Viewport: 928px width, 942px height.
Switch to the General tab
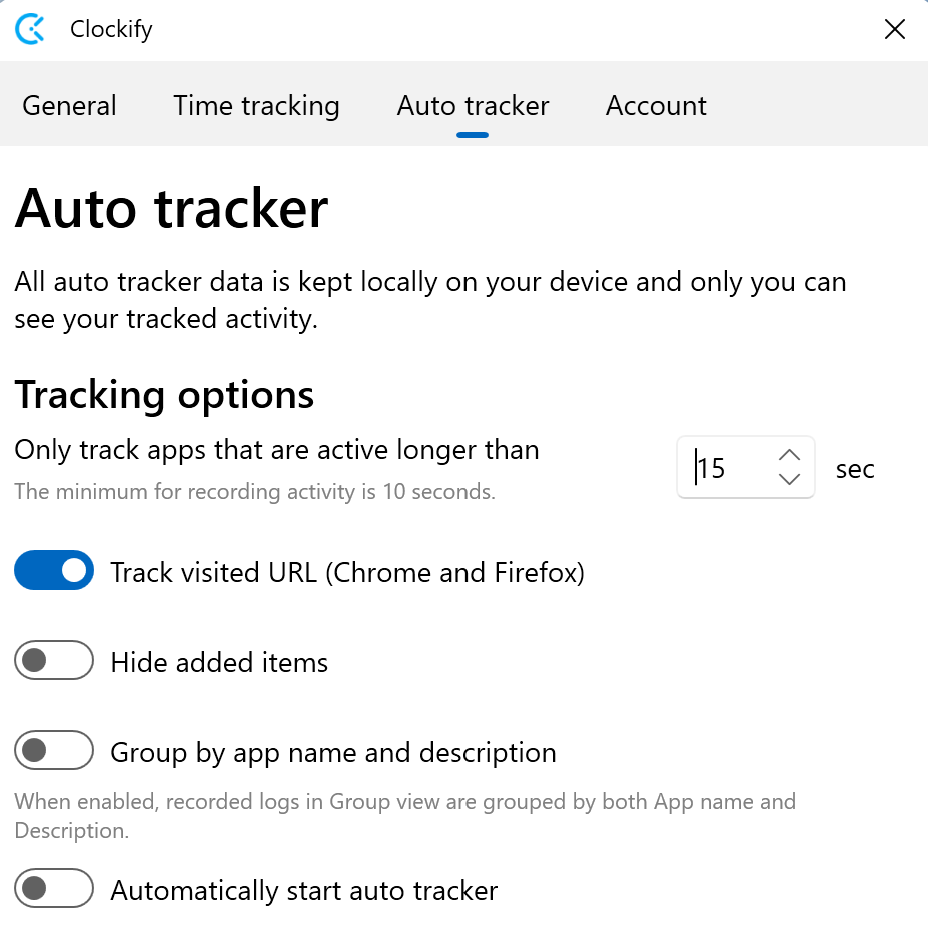(x=69, y=106)
